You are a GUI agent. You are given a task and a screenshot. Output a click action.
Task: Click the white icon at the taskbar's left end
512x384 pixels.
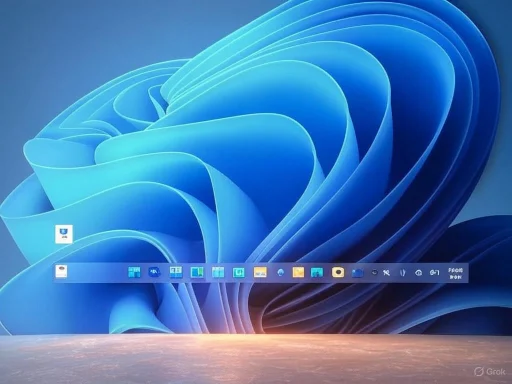pos(61,271)
